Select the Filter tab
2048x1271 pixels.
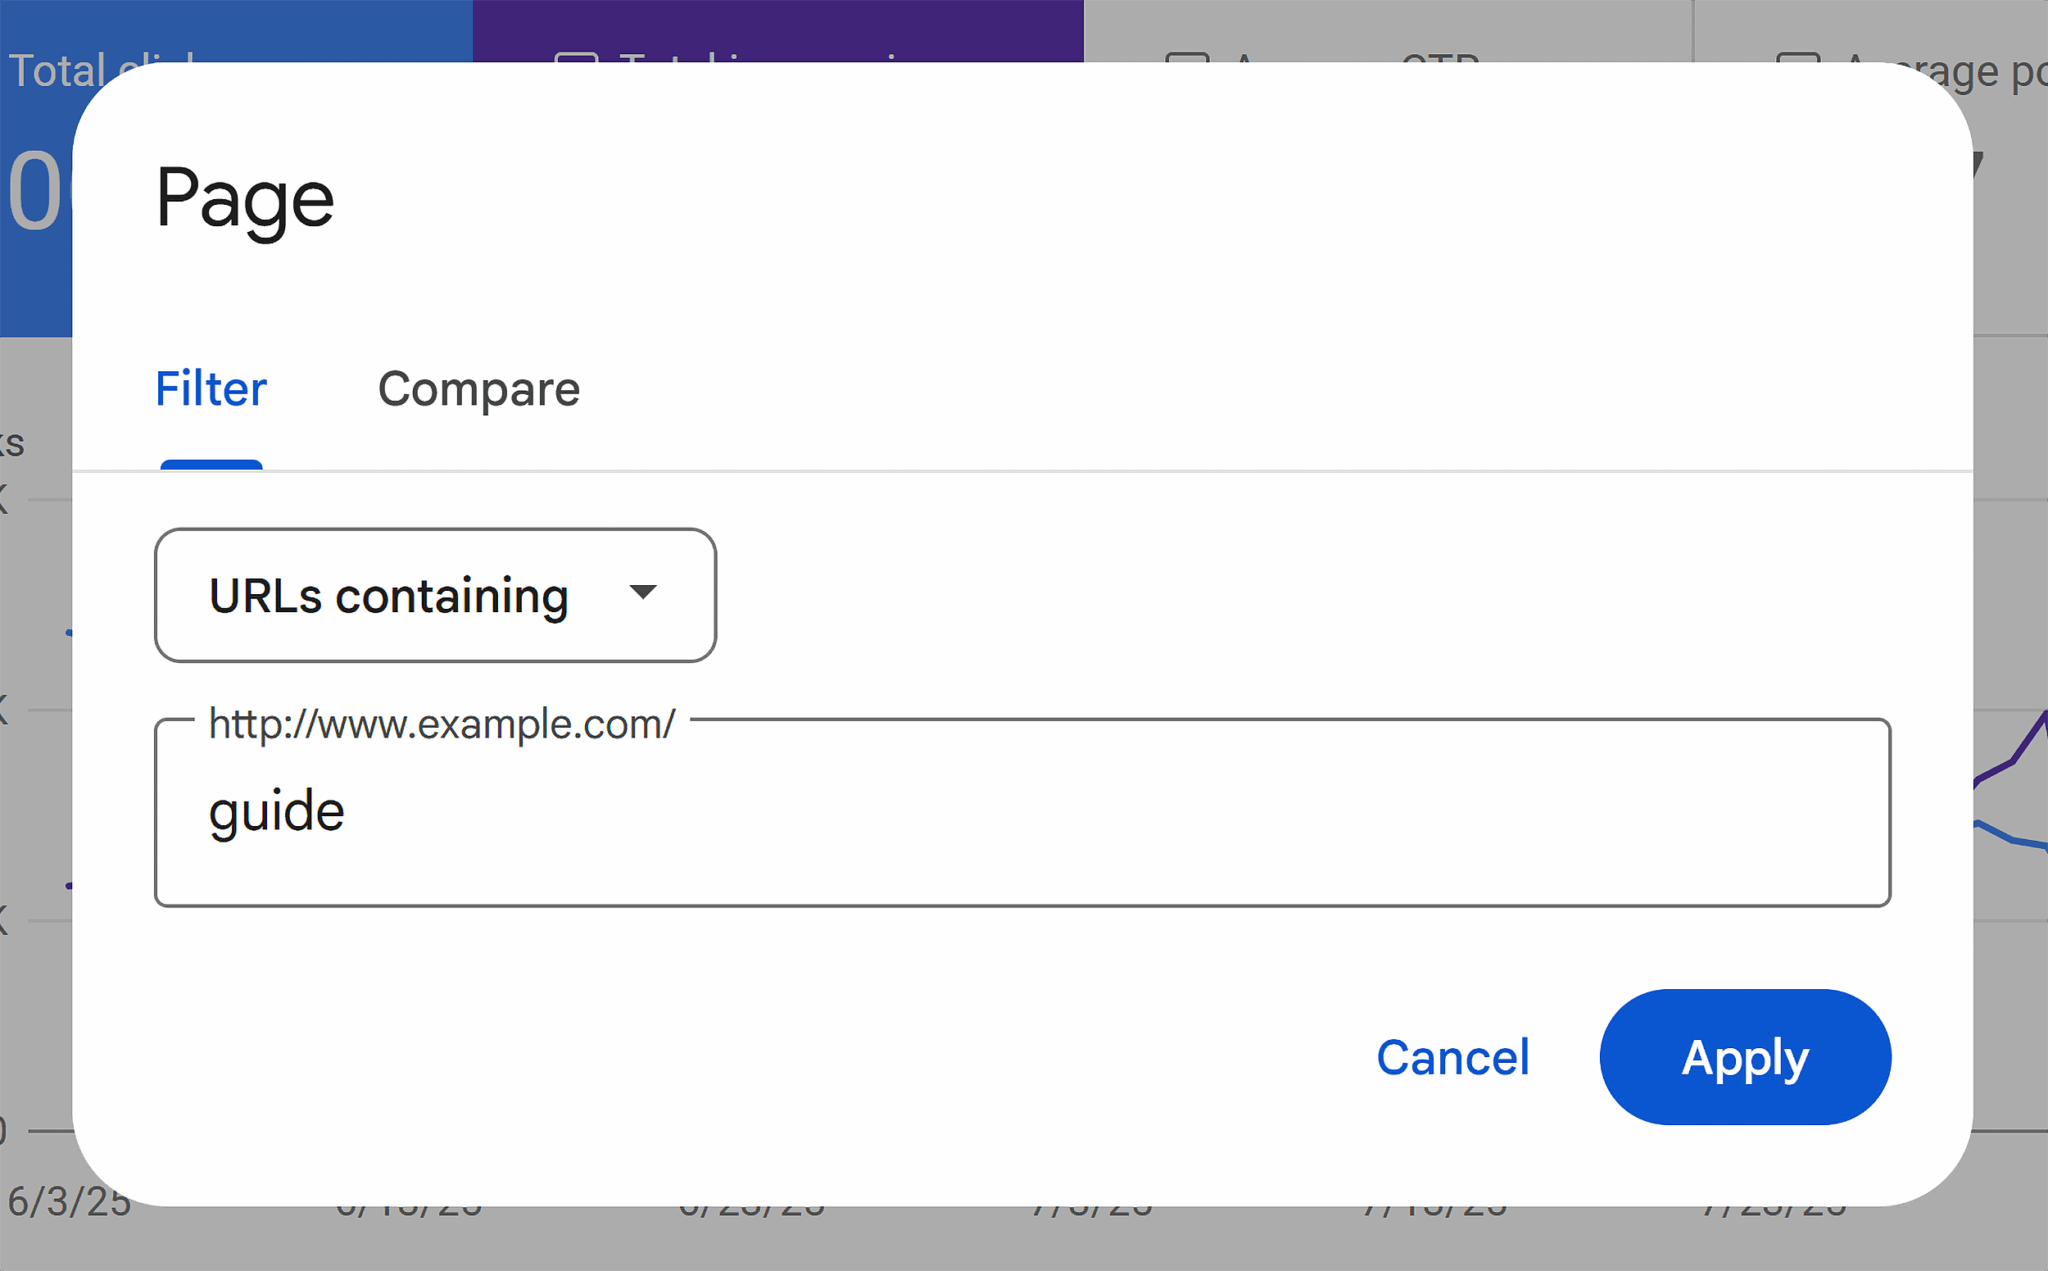tap(210, 390)
